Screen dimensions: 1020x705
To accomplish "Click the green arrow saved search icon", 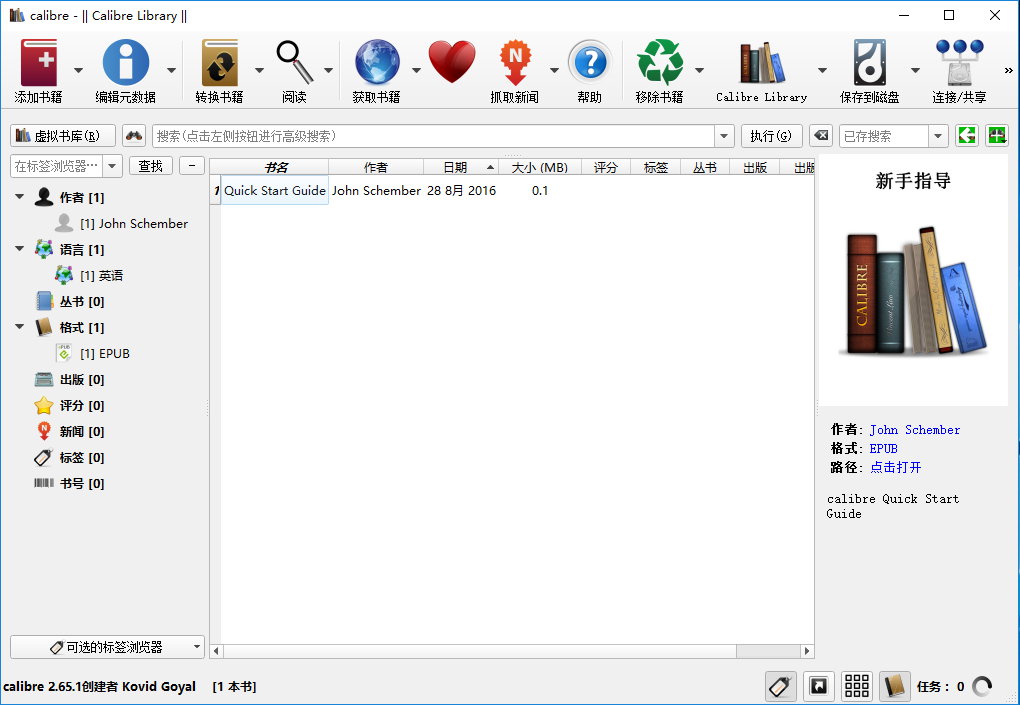I will click(x=967, y=136).
